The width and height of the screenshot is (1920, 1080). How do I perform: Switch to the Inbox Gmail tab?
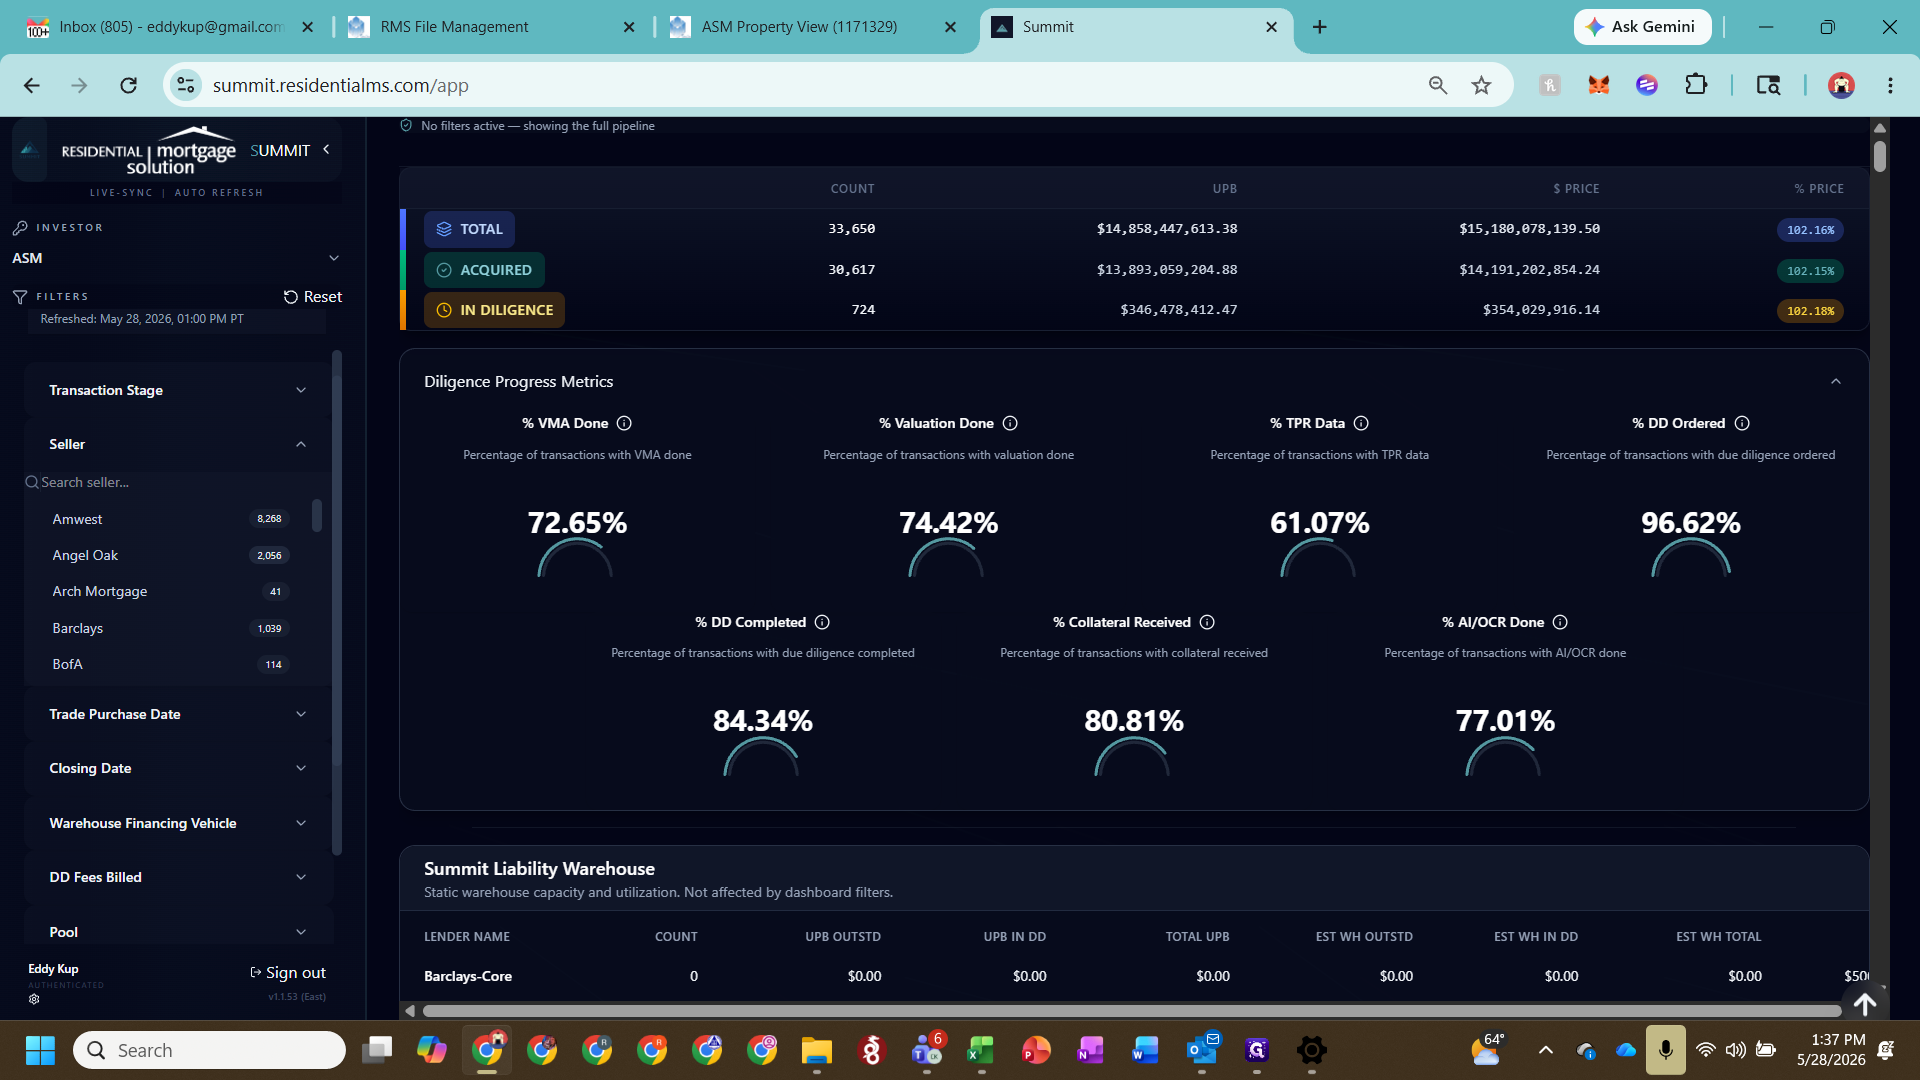(170, 27)
